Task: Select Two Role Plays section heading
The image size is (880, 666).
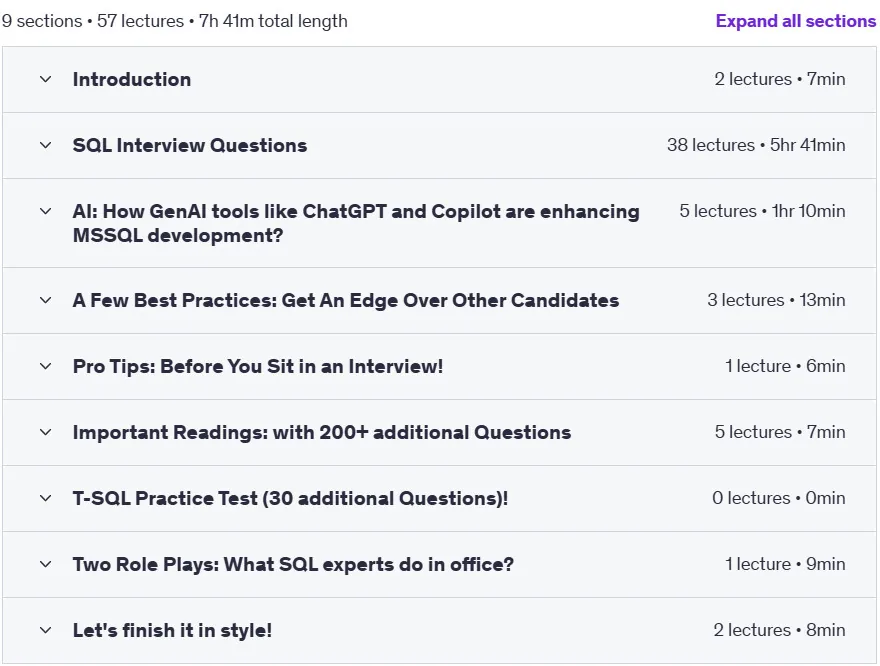Action: (x=293, y=564)
